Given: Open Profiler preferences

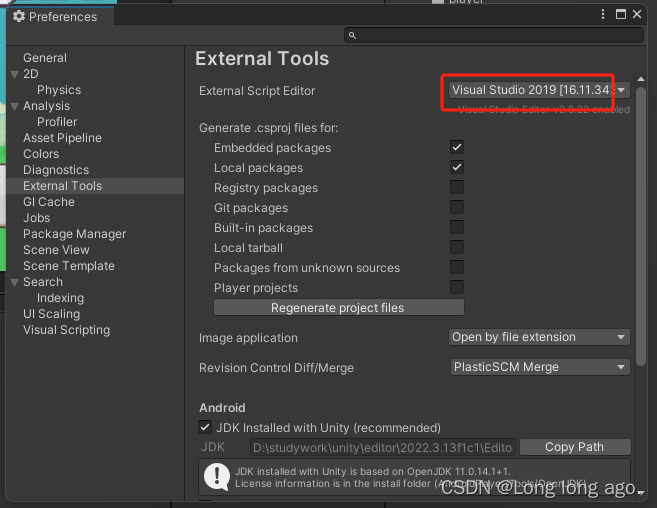Looking at the screenshot, I should pos(57,122).
